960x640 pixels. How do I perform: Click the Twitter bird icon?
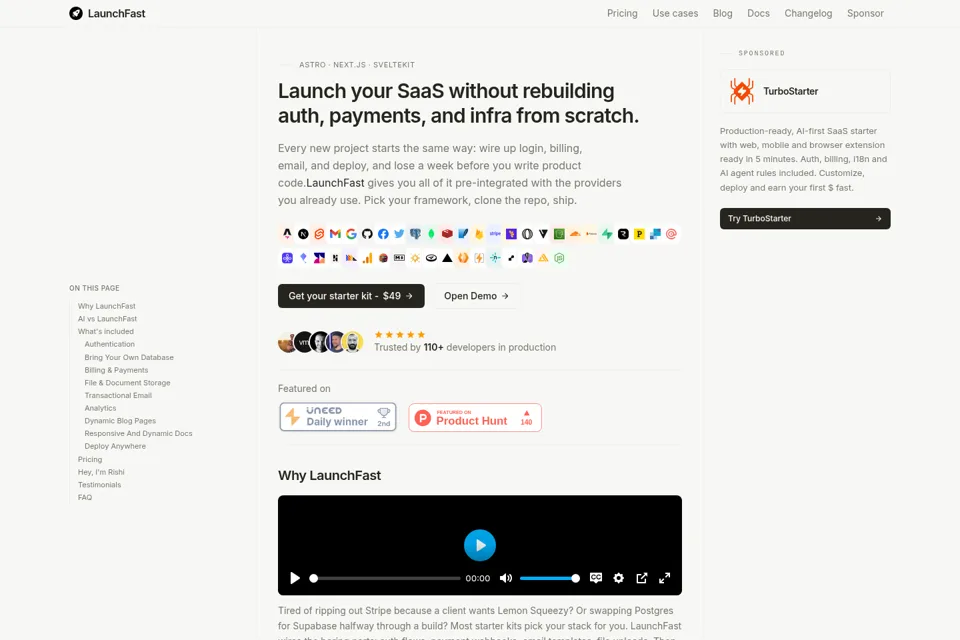(399, 233)
